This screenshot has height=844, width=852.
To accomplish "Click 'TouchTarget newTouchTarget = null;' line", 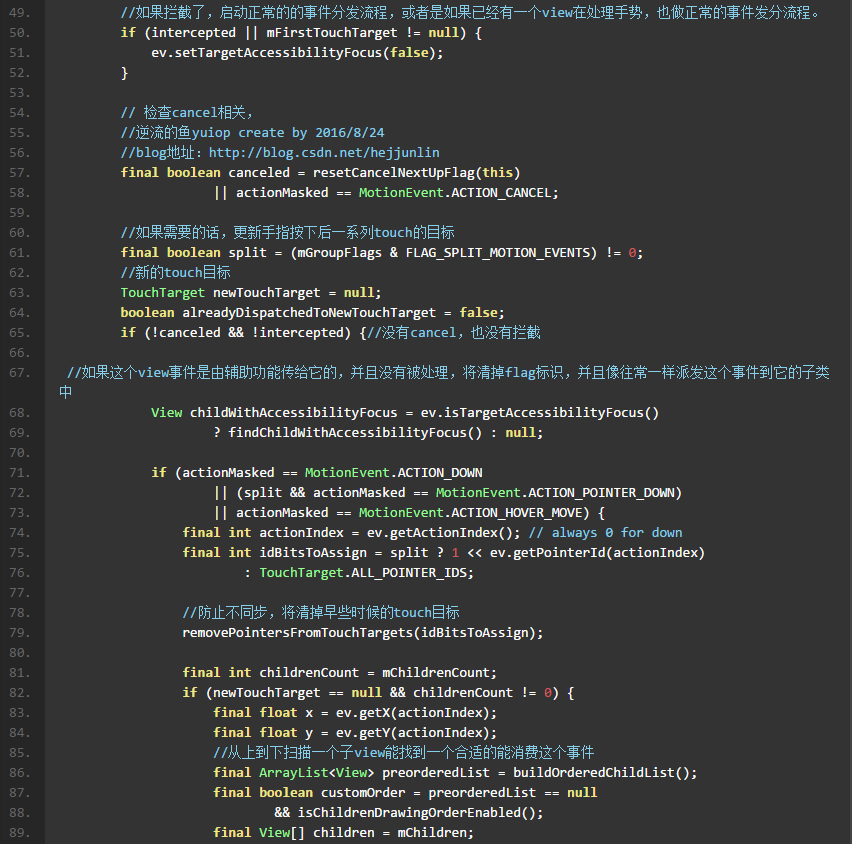I will tap(251, 293).
